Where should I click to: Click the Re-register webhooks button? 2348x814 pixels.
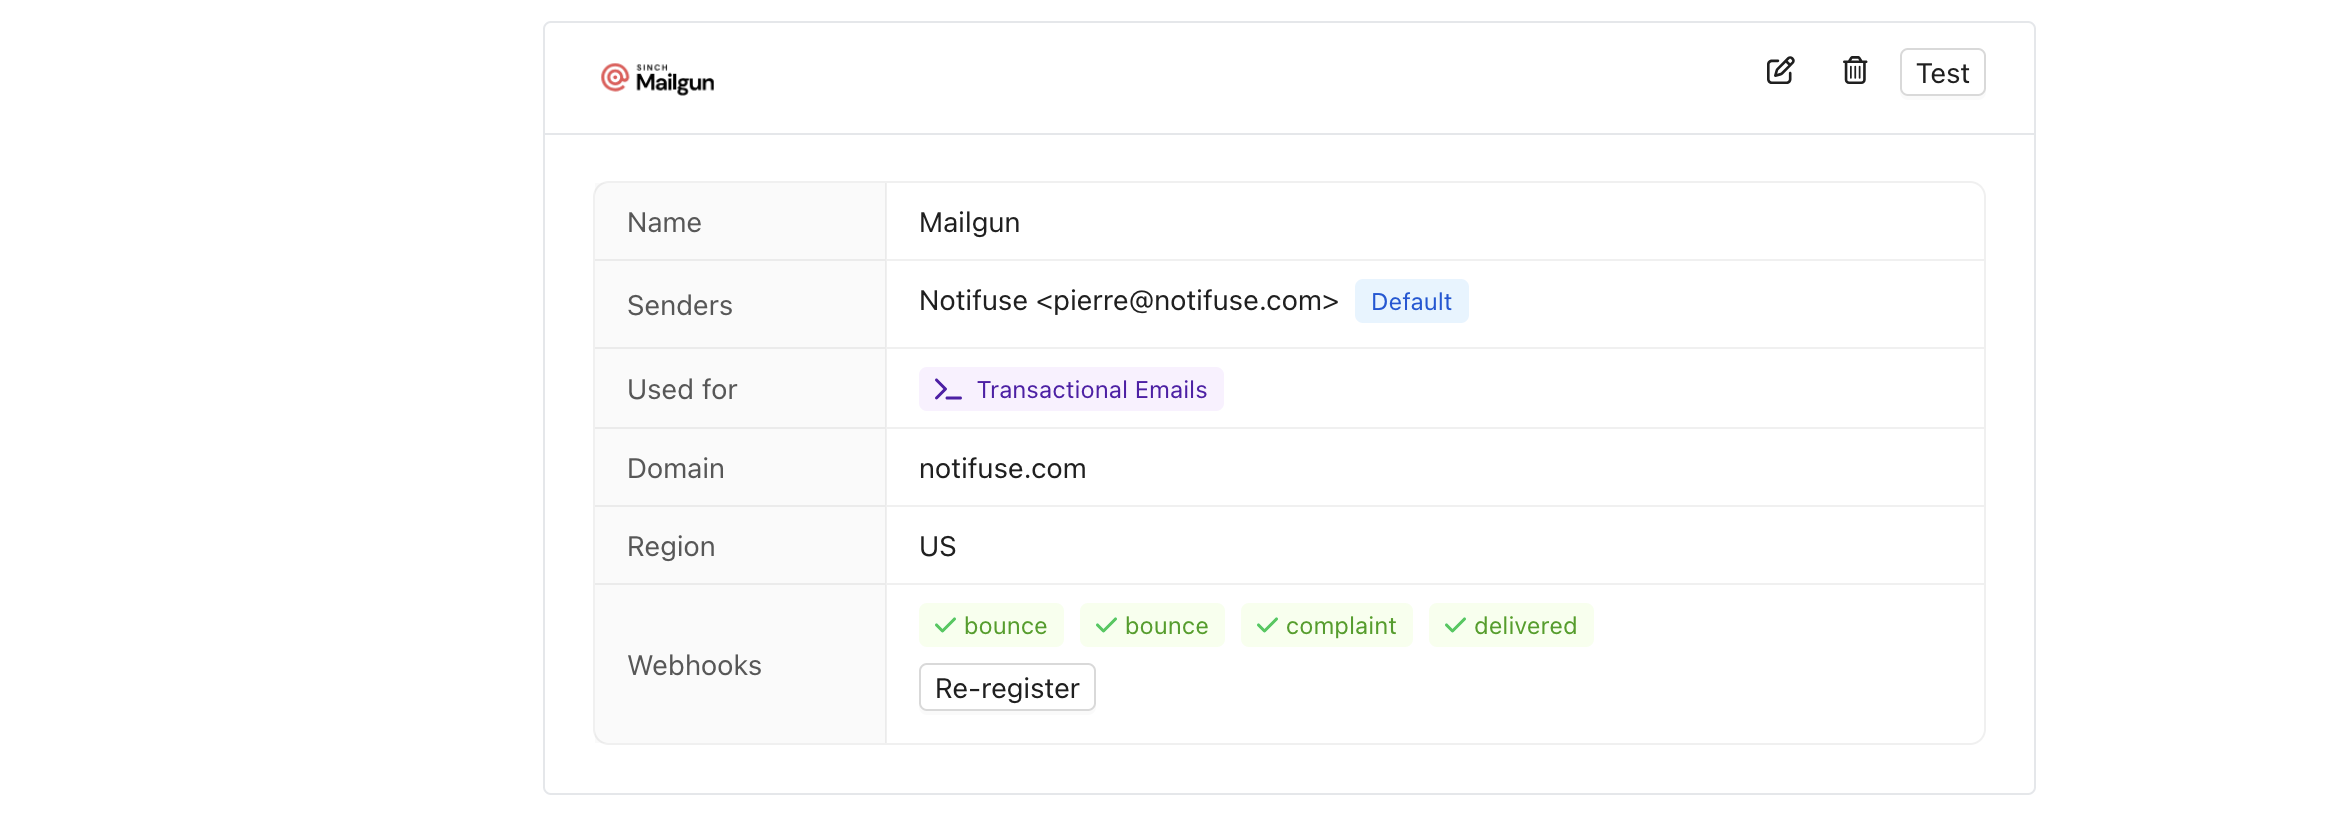[1007, 688]
